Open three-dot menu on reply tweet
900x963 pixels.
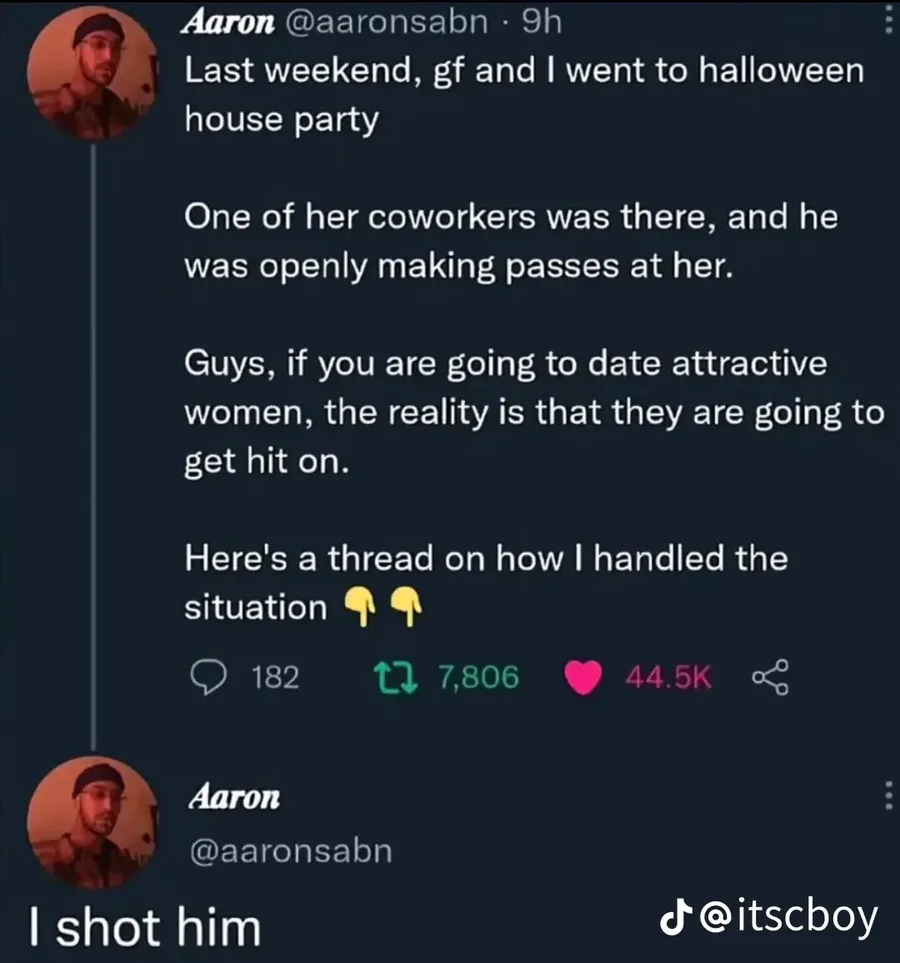pyautogui.click(x=888, y=796)
